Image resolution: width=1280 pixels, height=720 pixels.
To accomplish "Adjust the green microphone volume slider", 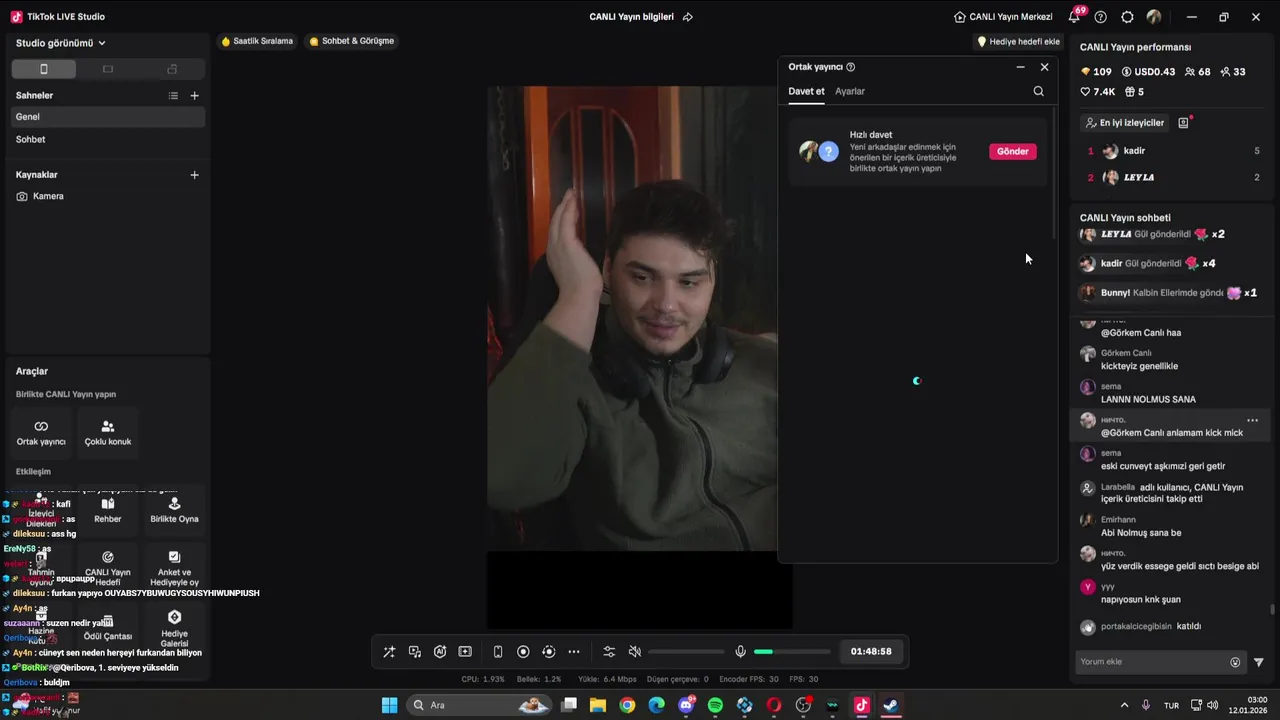I will click(792, 652).
